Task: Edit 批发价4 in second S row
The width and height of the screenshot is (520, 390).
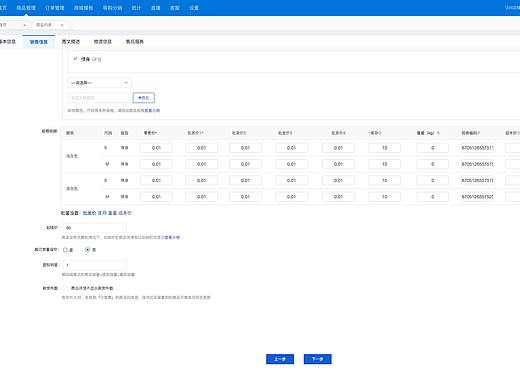Action: [x=338, y=180]
